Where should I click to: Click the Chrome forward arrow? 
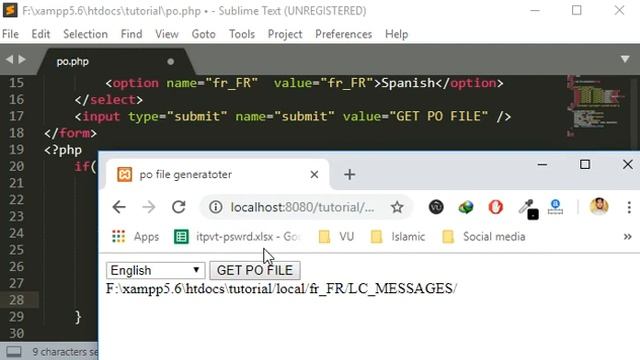[x=149, y=207]
